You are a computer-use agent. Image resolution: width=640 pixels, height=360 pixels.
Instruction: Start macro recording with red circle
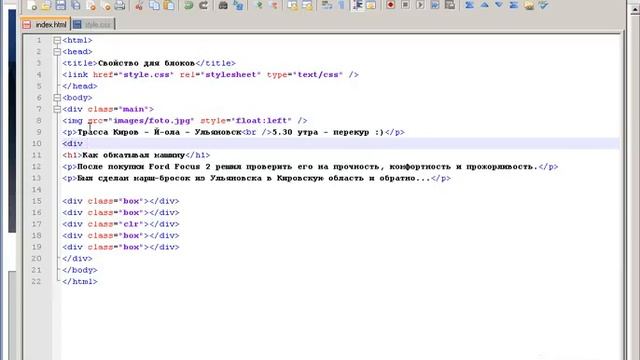(x=391, y=5)
